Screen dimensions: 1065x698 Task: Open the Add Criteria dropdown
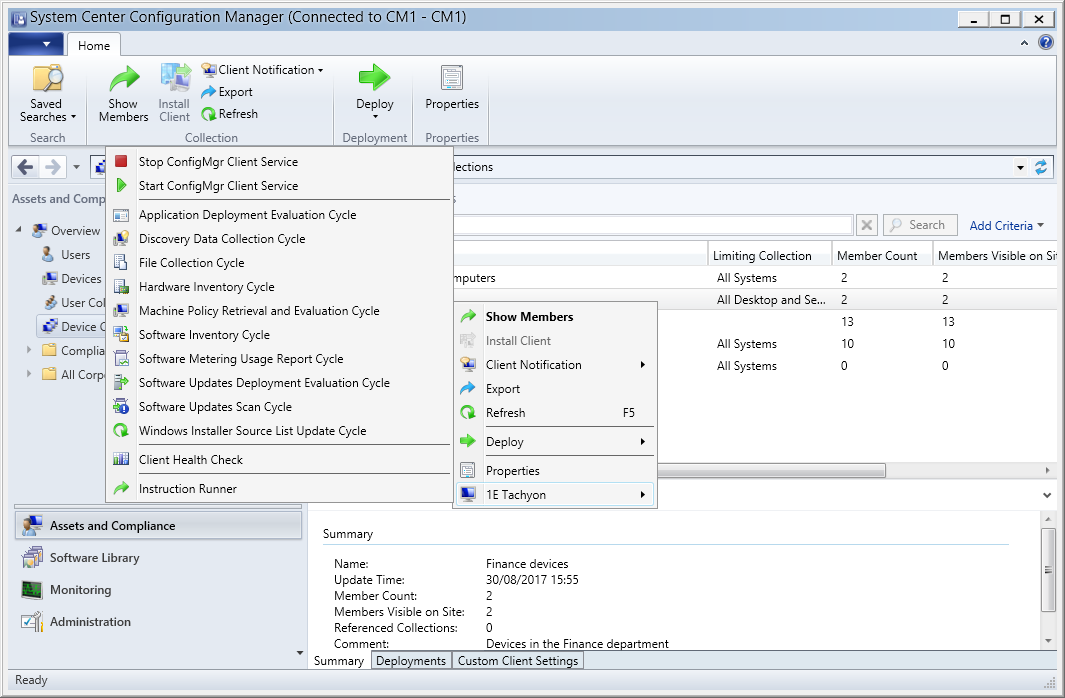(x=1006, y=226)
